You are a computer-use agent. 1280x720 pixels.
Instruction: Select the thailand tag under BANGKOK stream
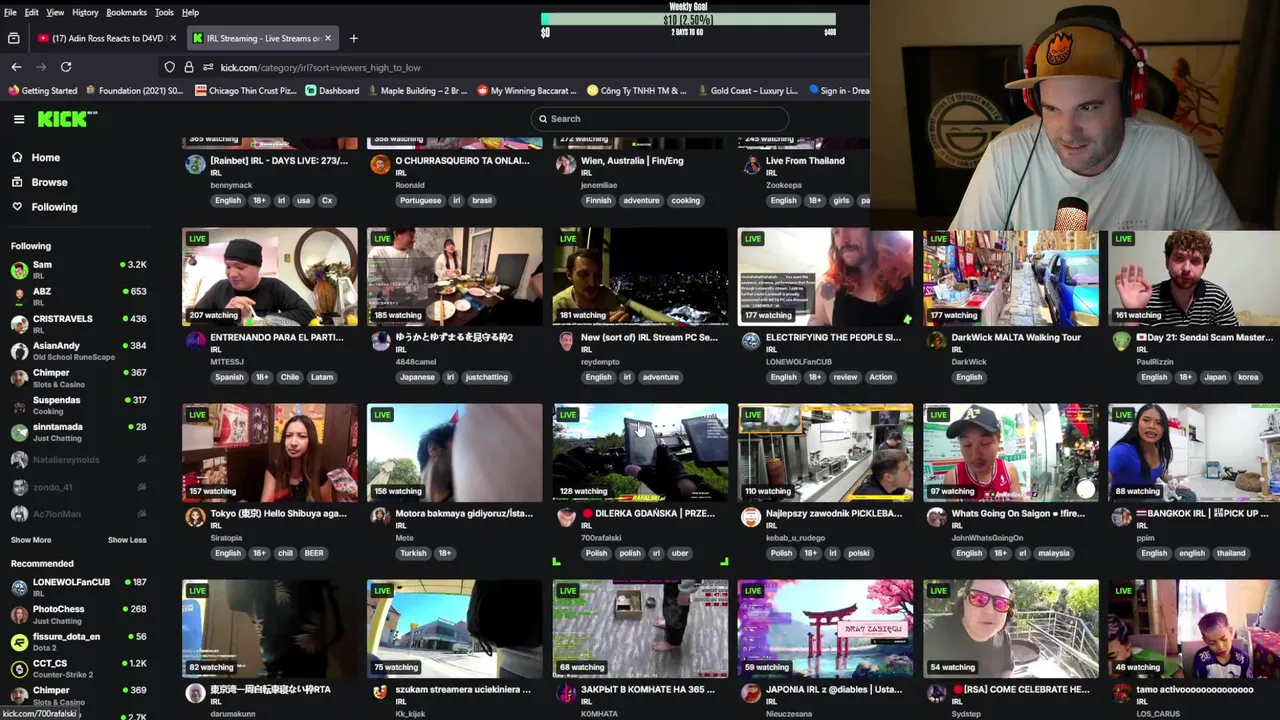pos(1231,553)
